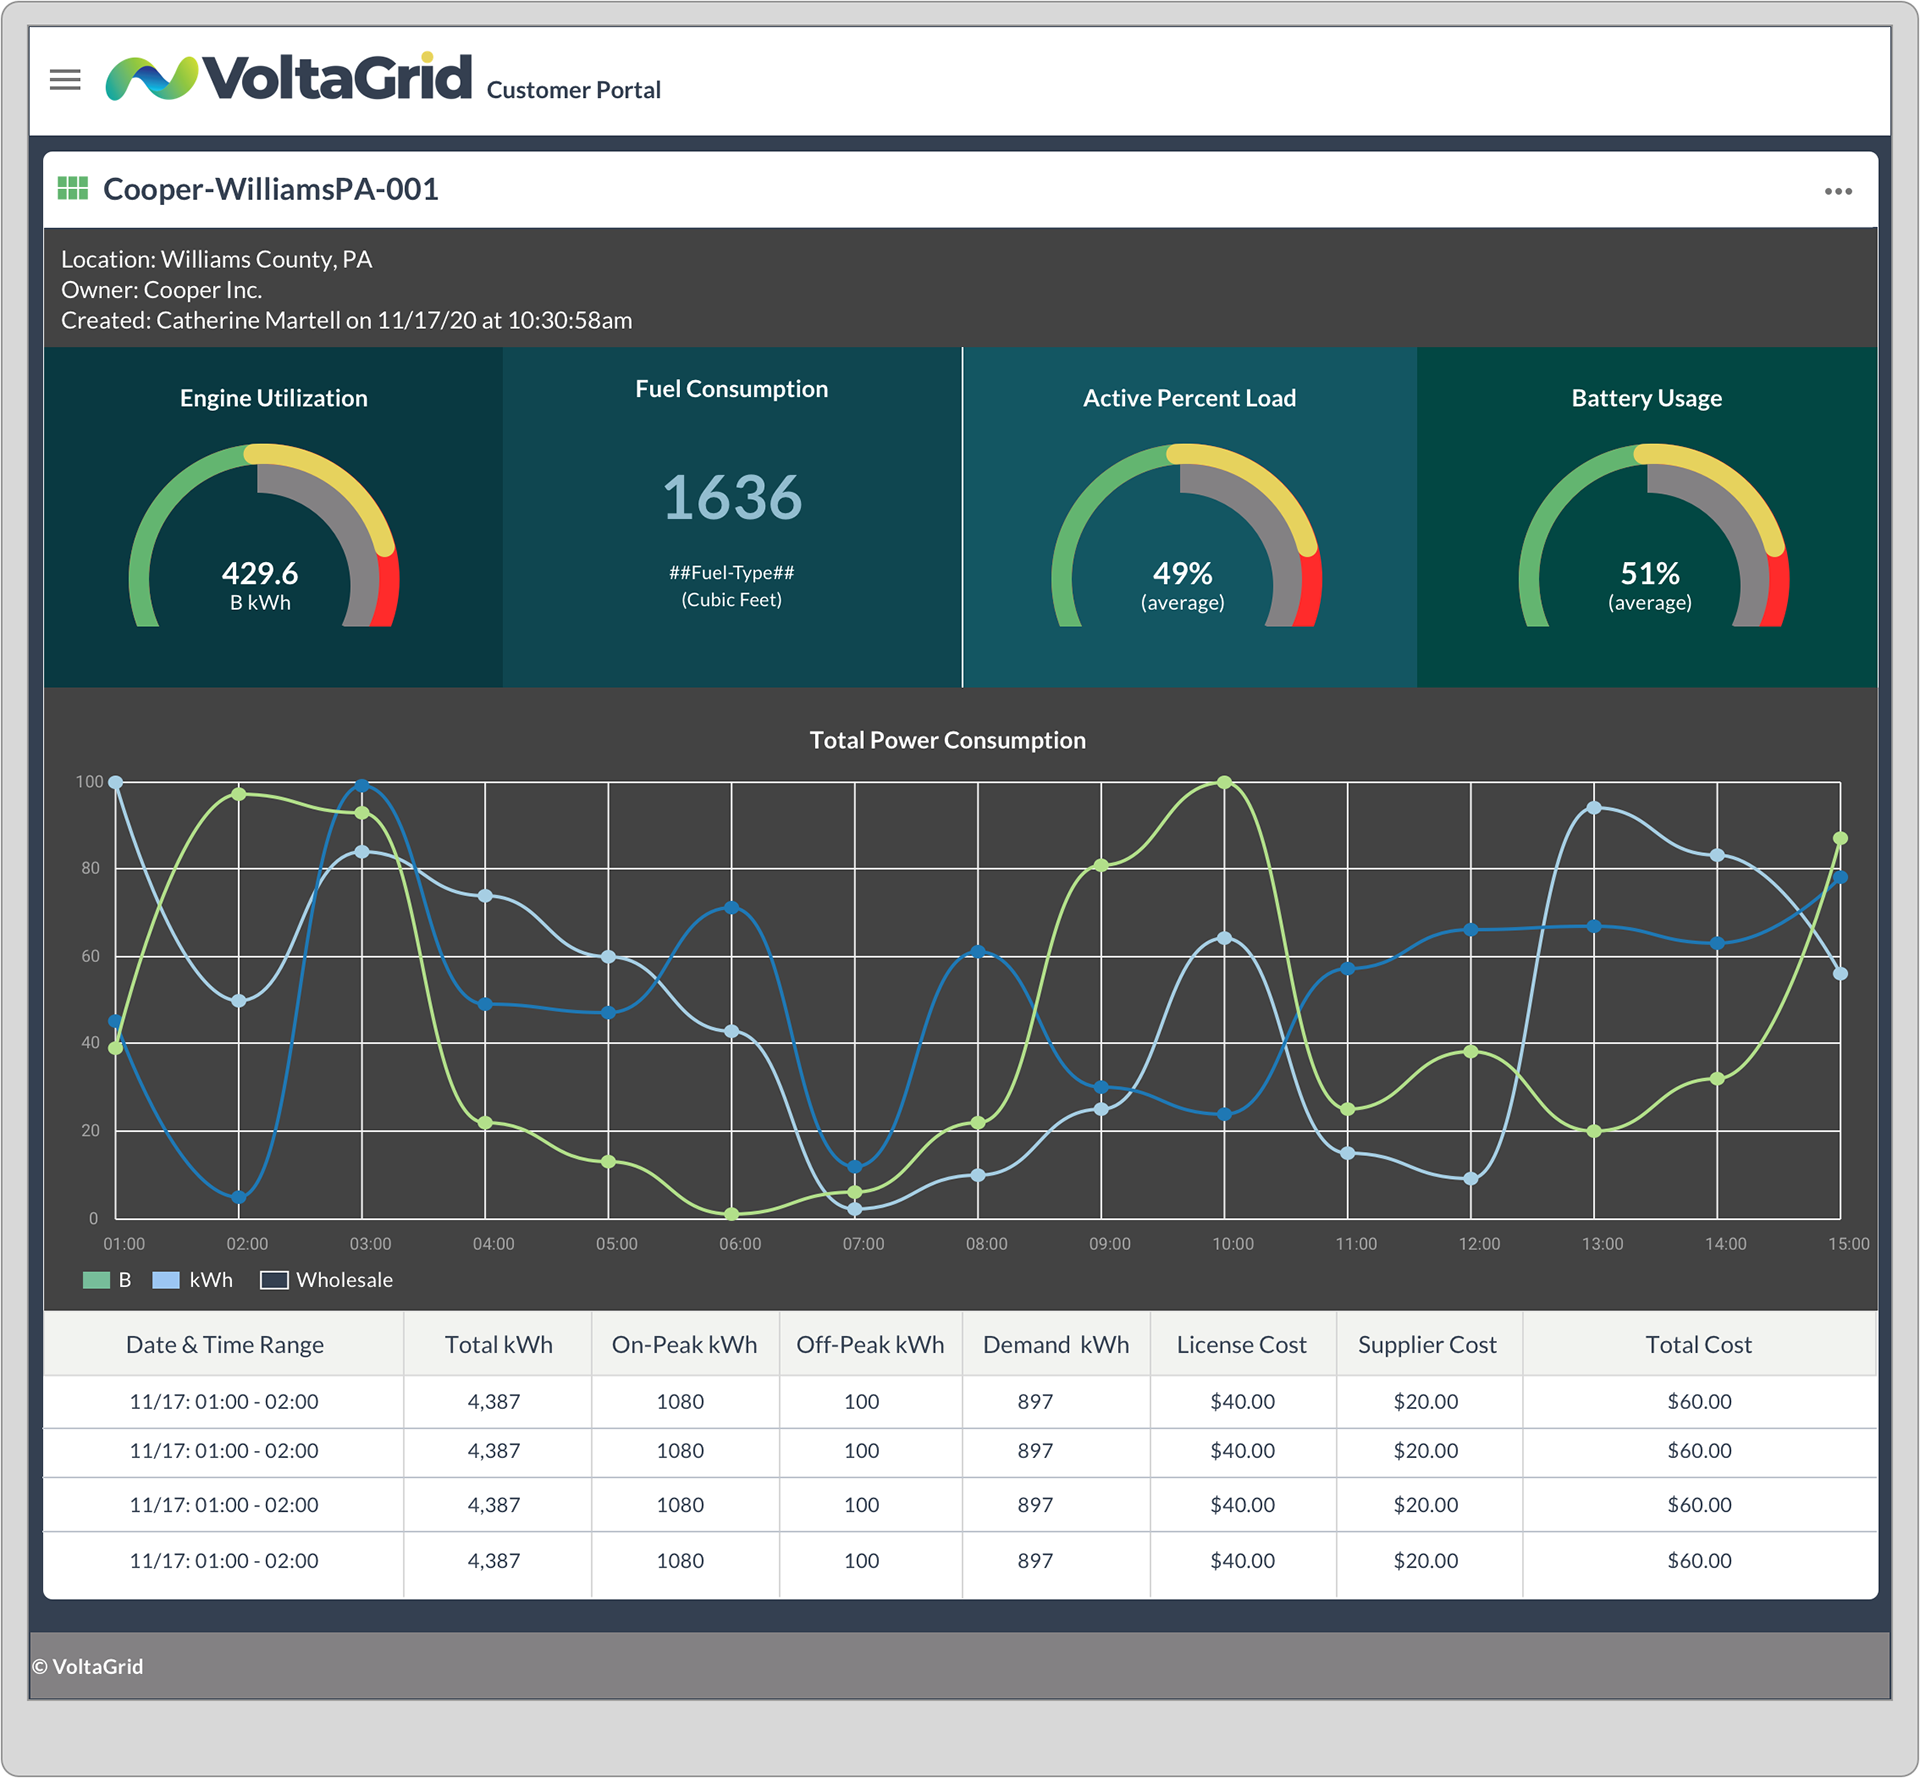The image size is (1920, 1778).
Task: Click the green grid icon beside Cooper-WilliamsPA-001
Action: point(73,188)
